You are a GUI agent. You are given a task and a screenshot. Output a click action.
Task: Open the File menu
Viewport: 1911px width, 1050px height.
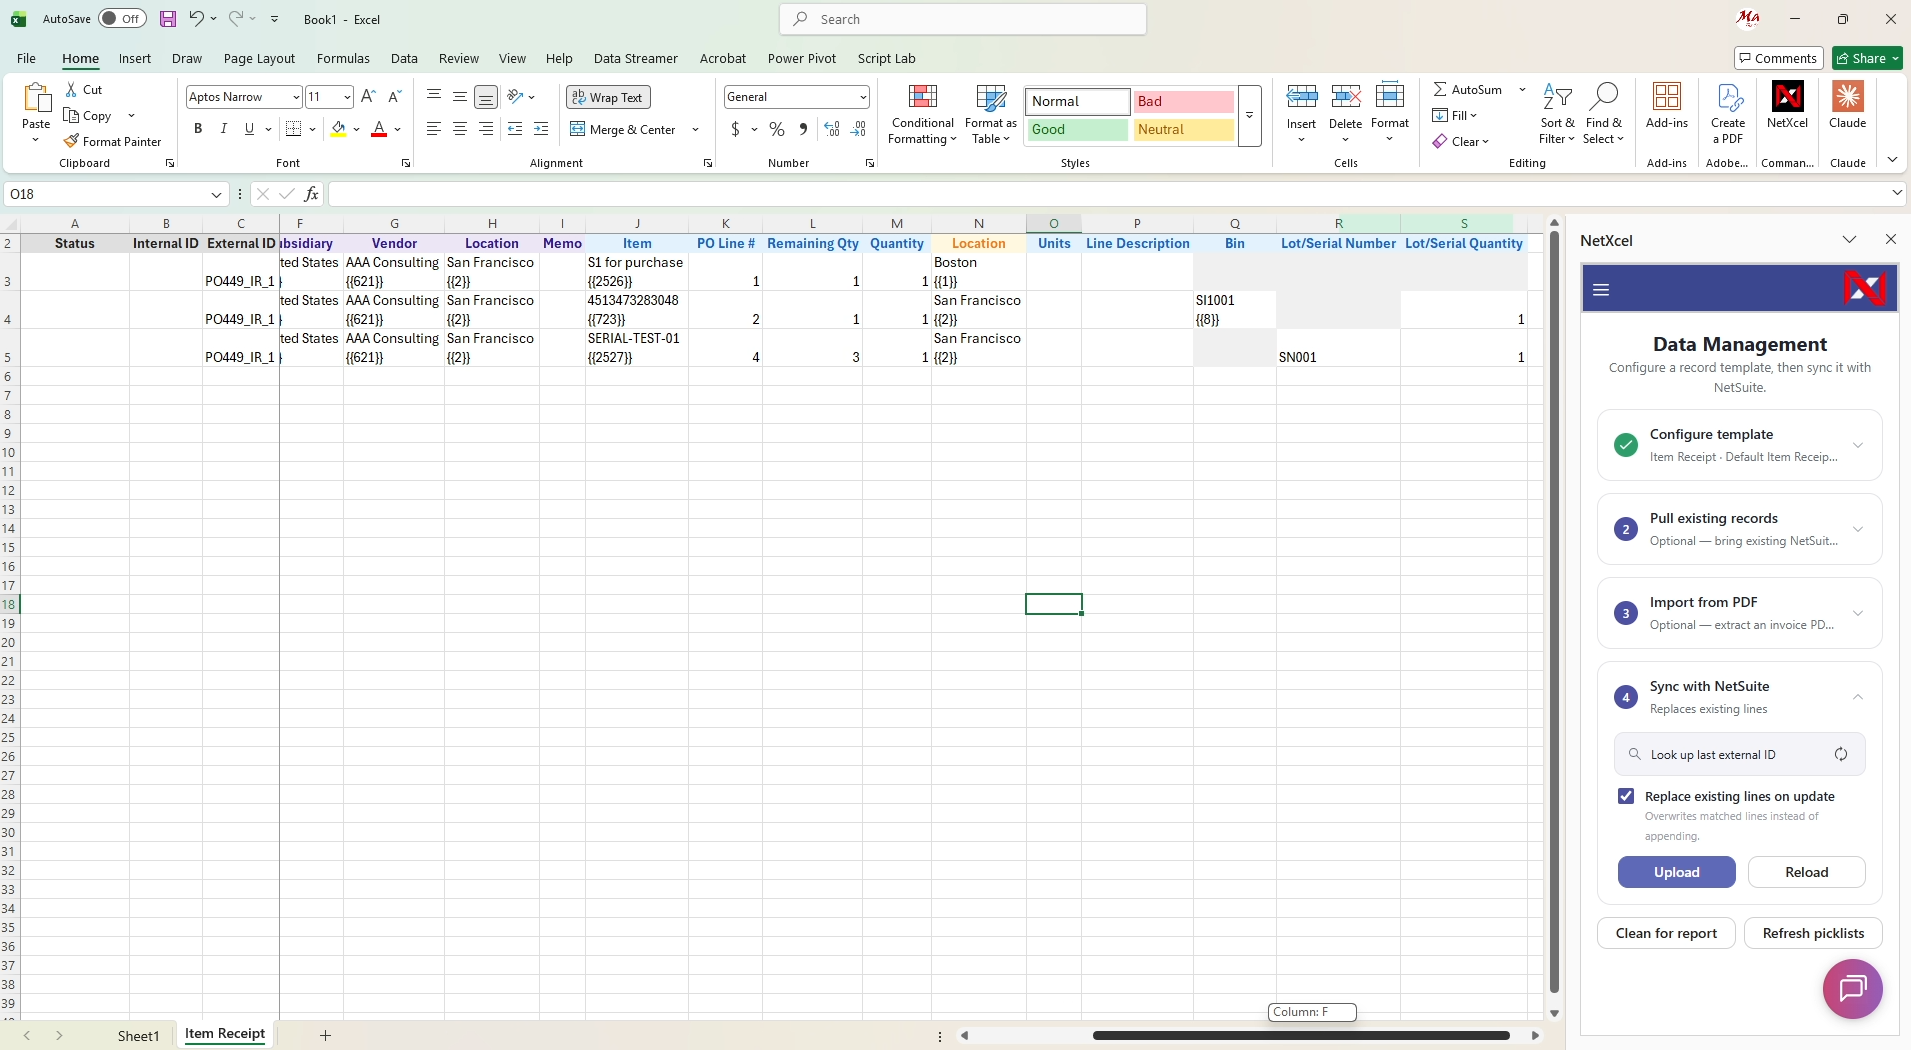pos(26,58)
